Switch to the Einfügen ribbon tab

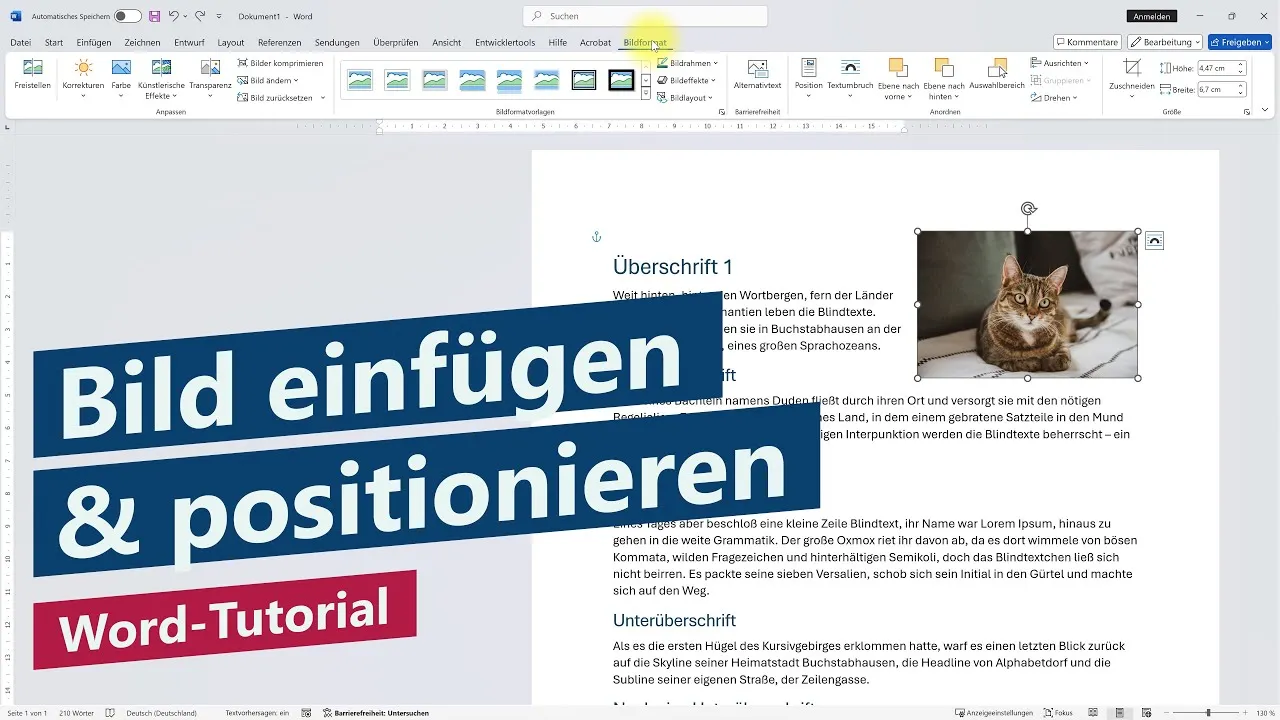pos(93,42)
